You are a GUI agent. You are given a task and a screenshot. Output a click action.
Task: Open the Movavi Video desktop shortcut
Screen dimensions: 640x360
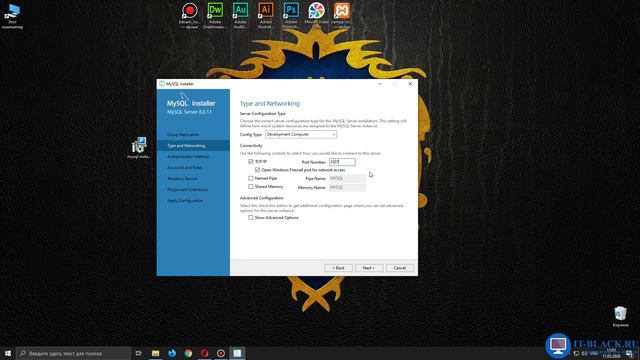(316, 15)
